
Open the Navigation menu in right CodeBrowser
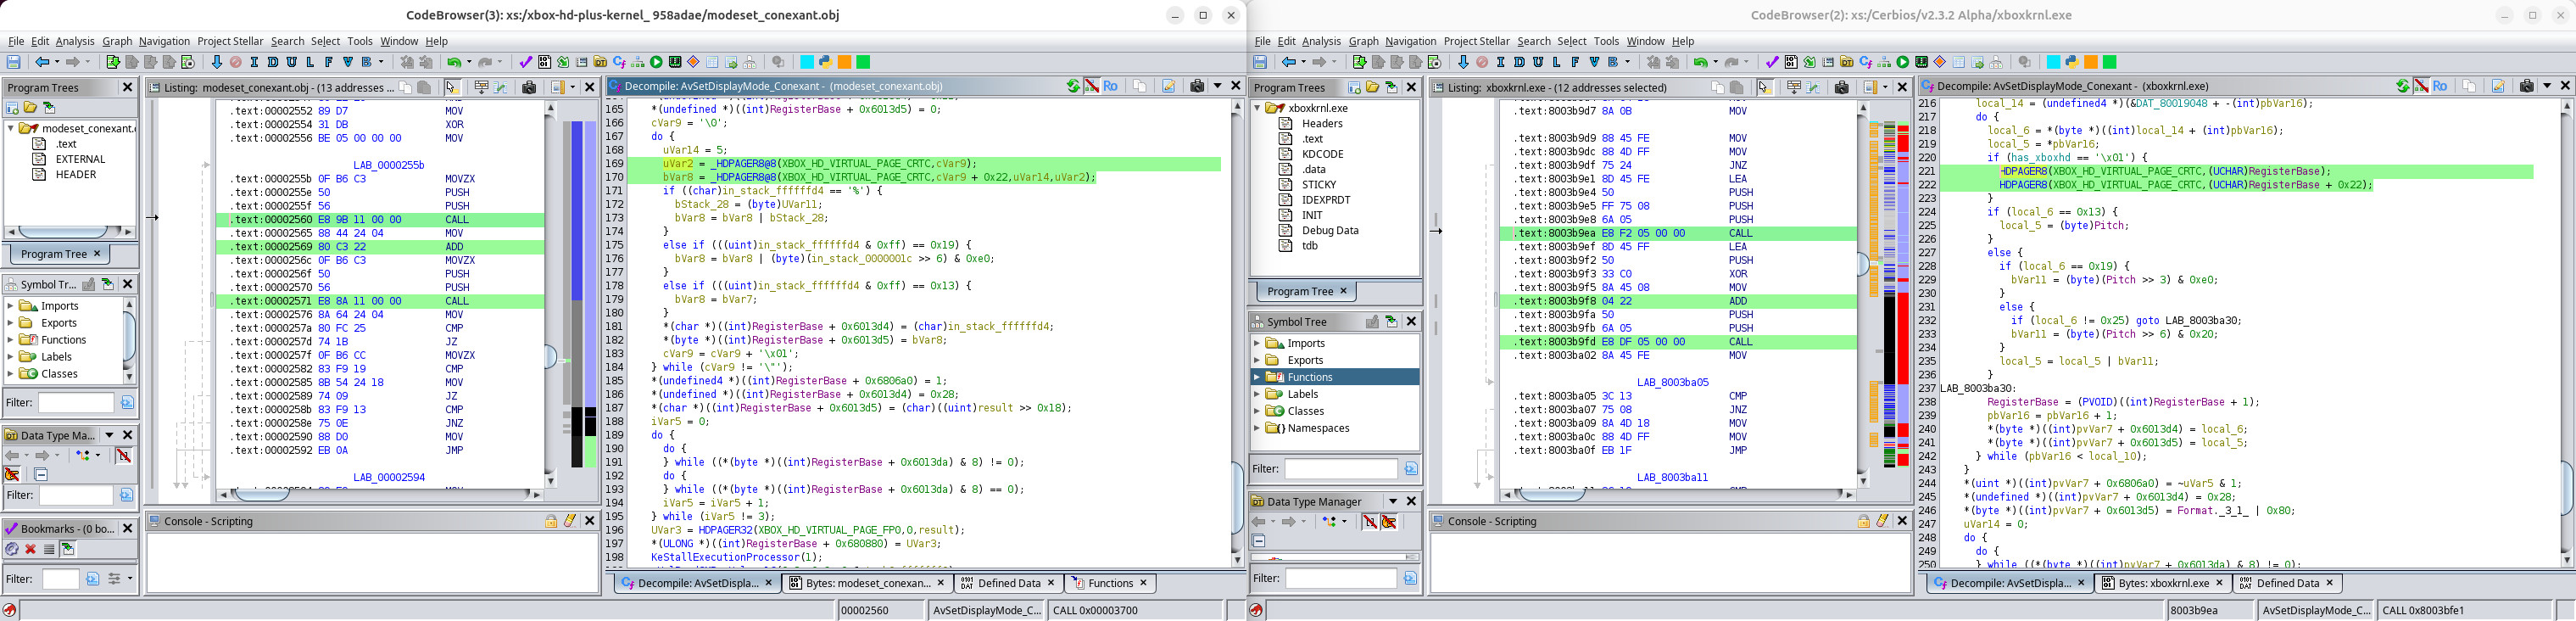(1410, 41)
